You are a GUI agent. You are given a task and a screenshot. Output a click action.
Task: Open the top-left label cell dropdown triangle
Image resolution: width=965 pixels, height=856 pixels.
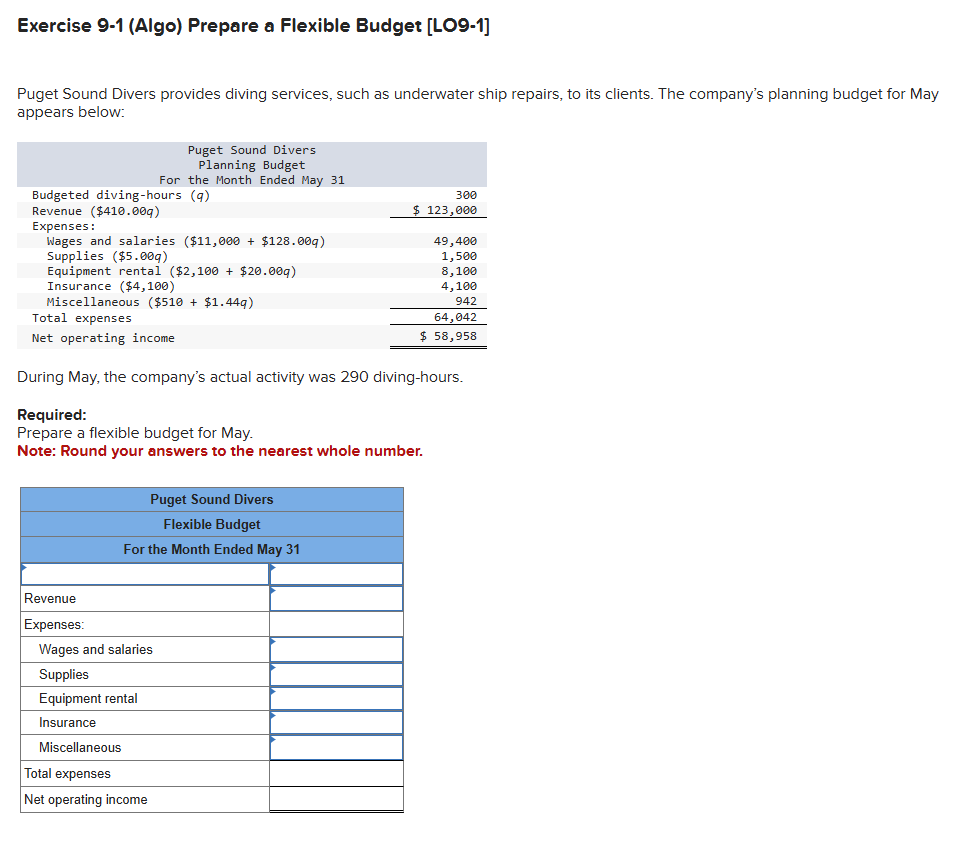click(23, 566)
